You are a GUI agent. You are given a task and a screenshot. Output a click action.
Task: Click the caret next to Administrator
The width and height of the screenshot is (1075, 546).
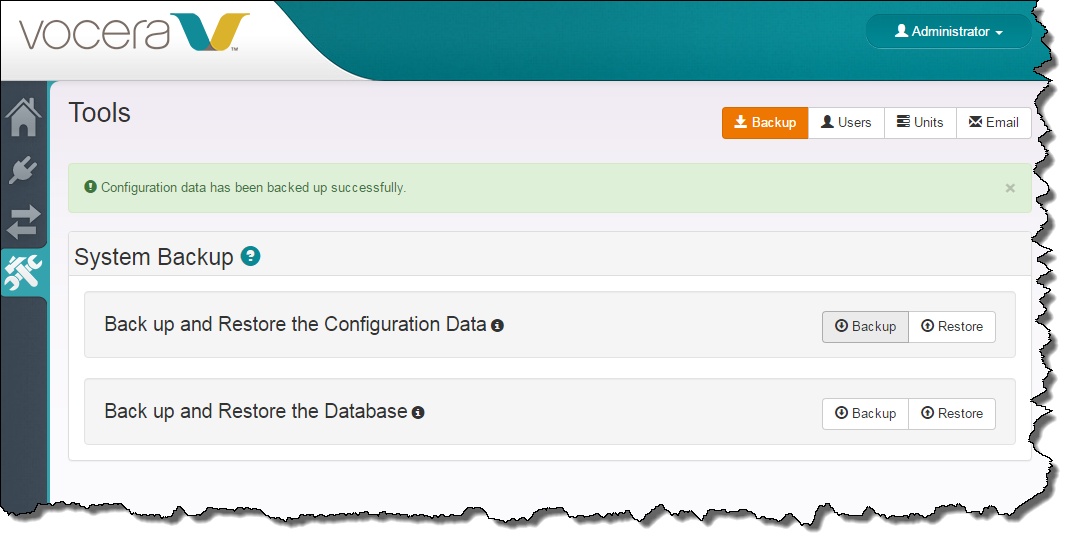[x=999, y=33]
